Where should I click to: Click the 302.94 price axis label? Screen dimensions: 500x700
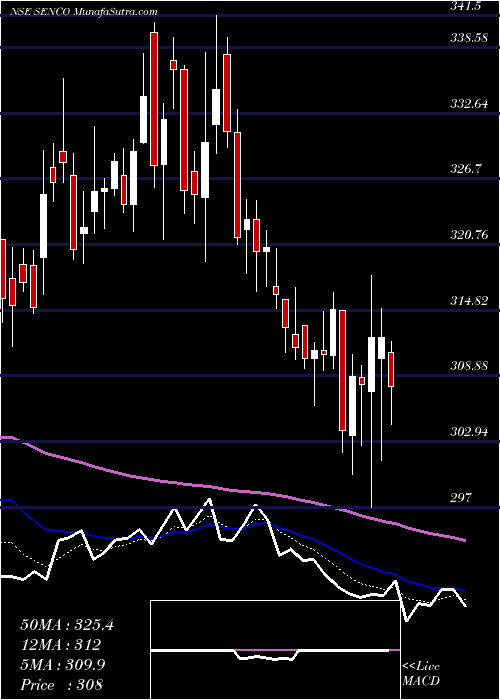pyautogui.click(x=468, y=432)
